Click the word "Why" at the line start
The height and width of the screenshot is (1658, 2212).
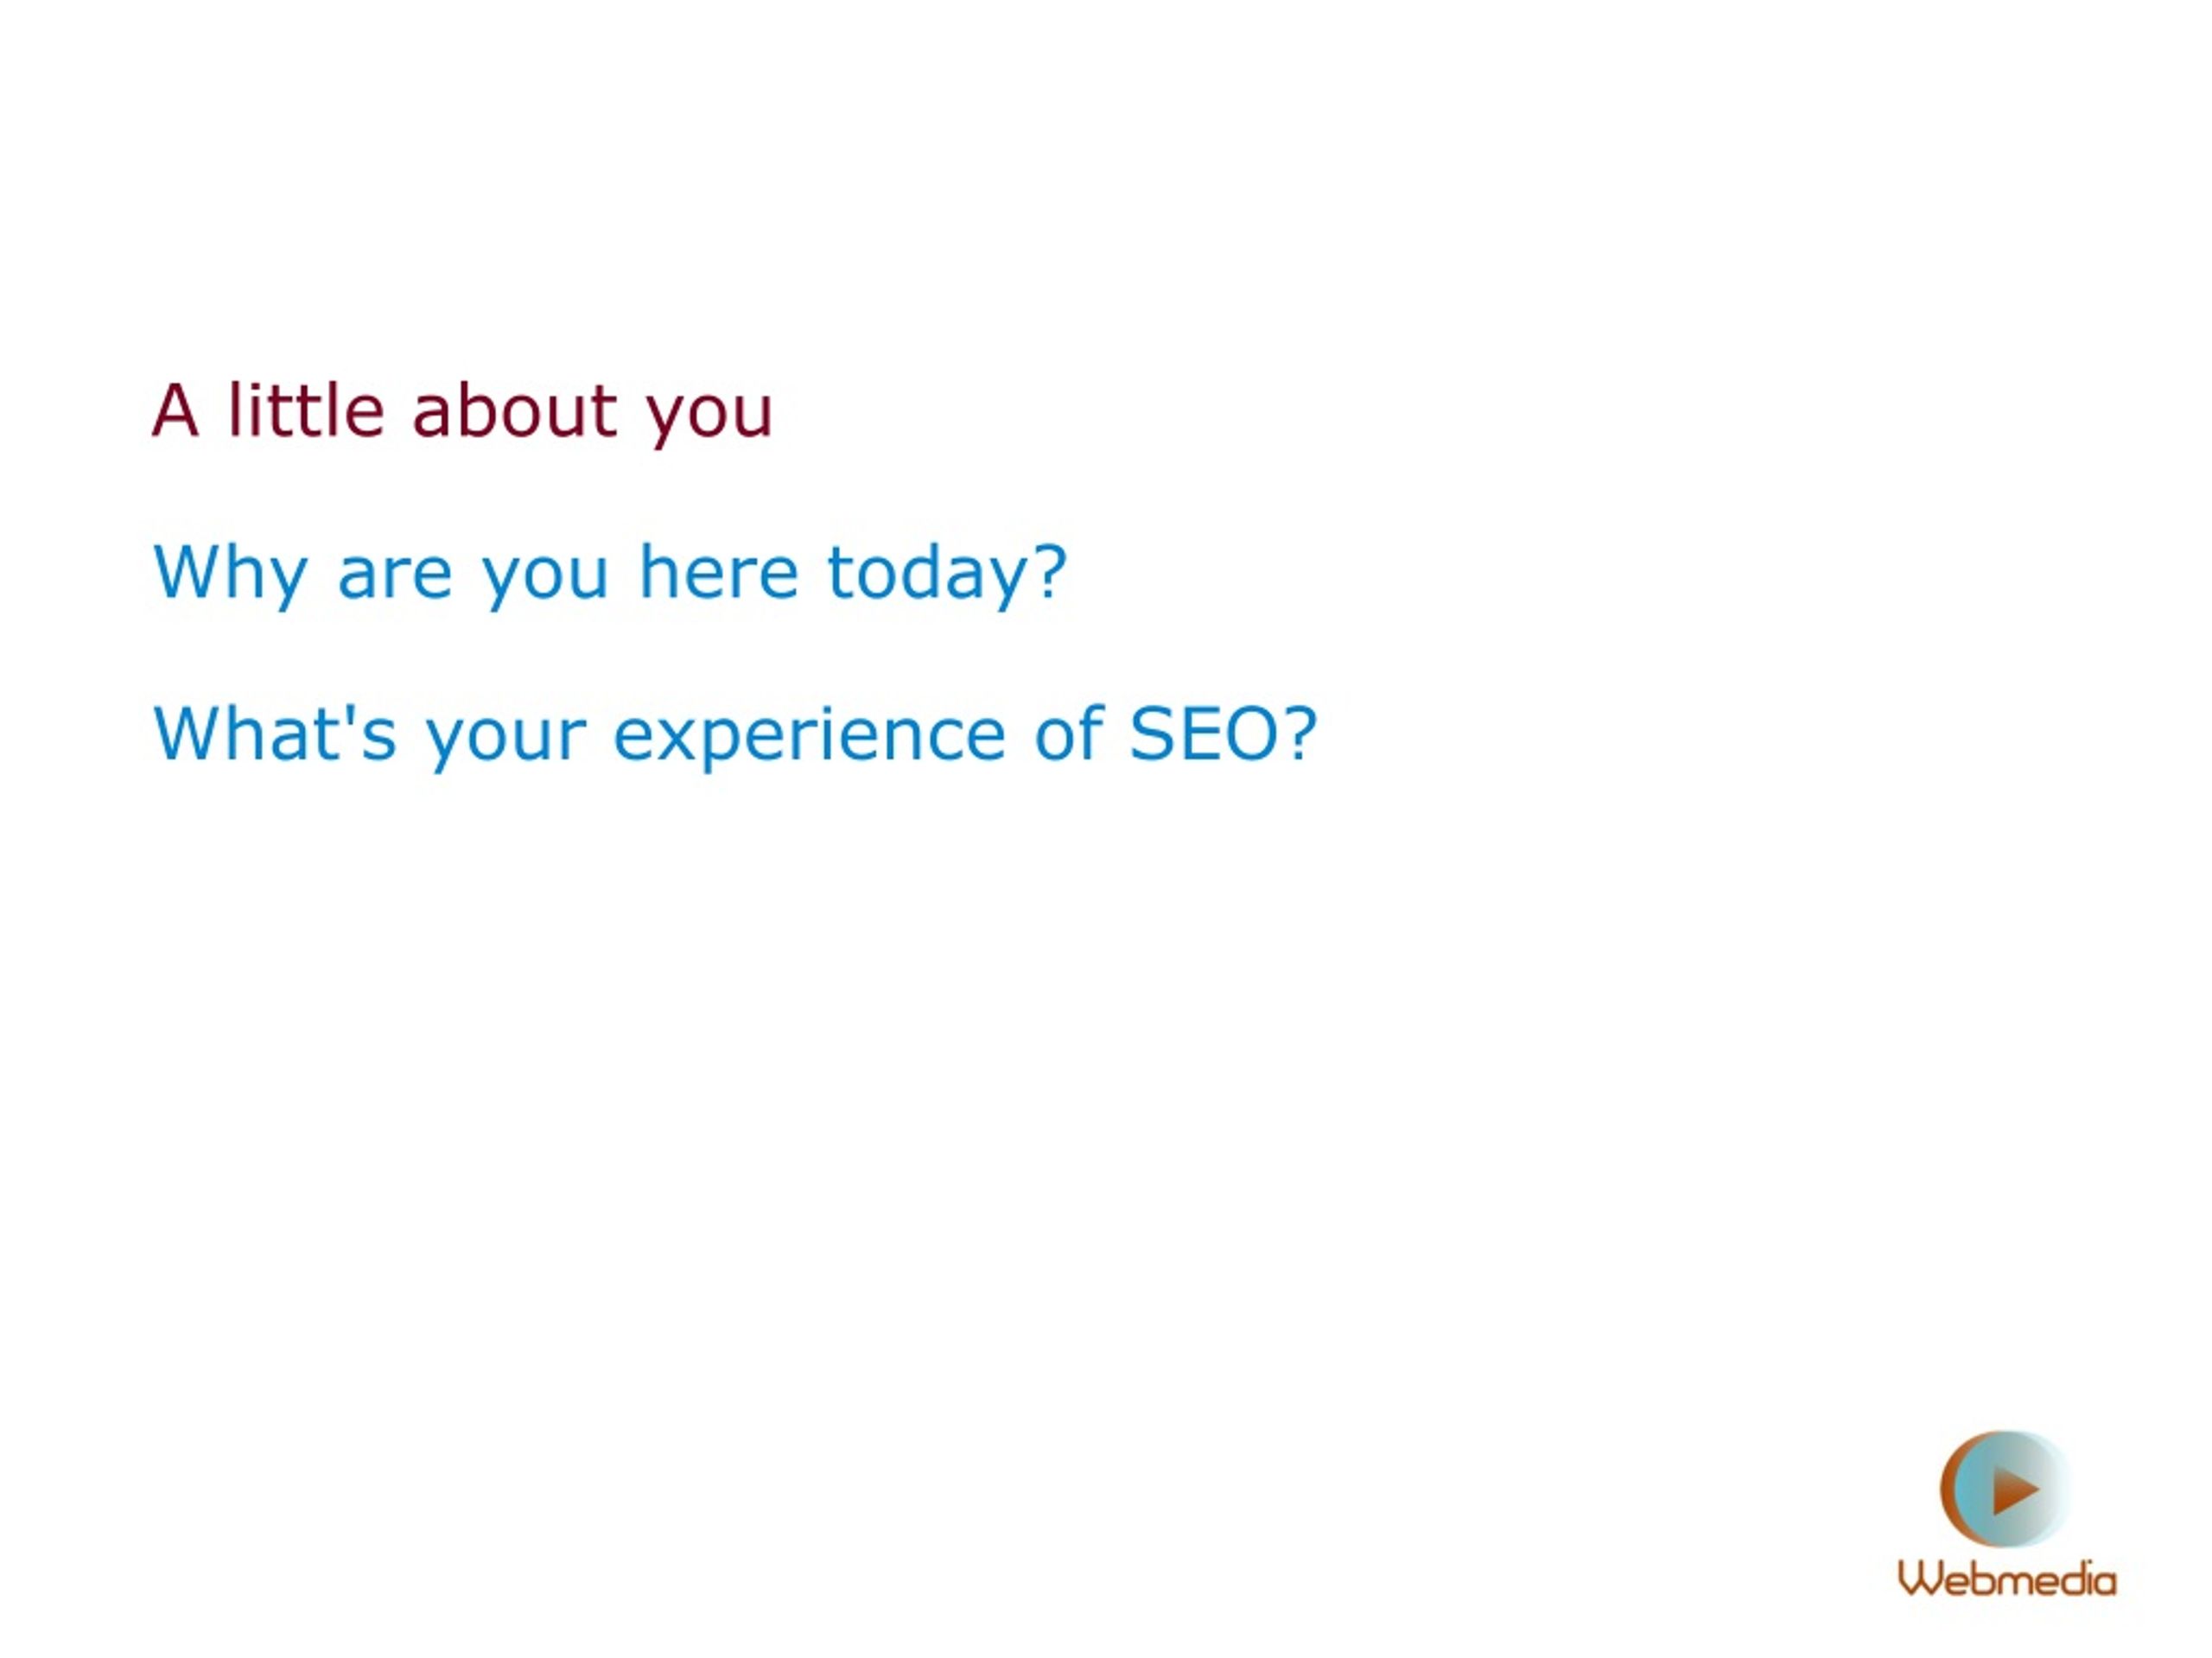point(230,574)
